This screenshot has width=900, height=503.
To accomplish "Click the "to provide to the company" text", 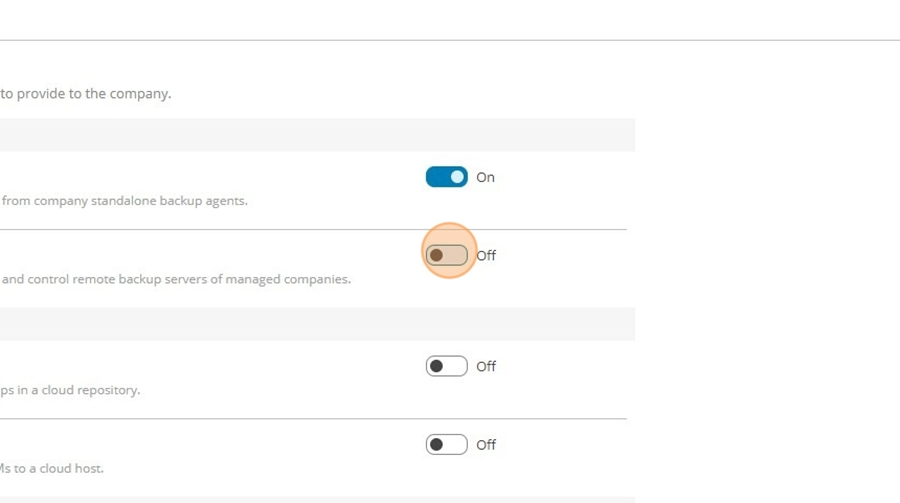I will coord(86,94).
